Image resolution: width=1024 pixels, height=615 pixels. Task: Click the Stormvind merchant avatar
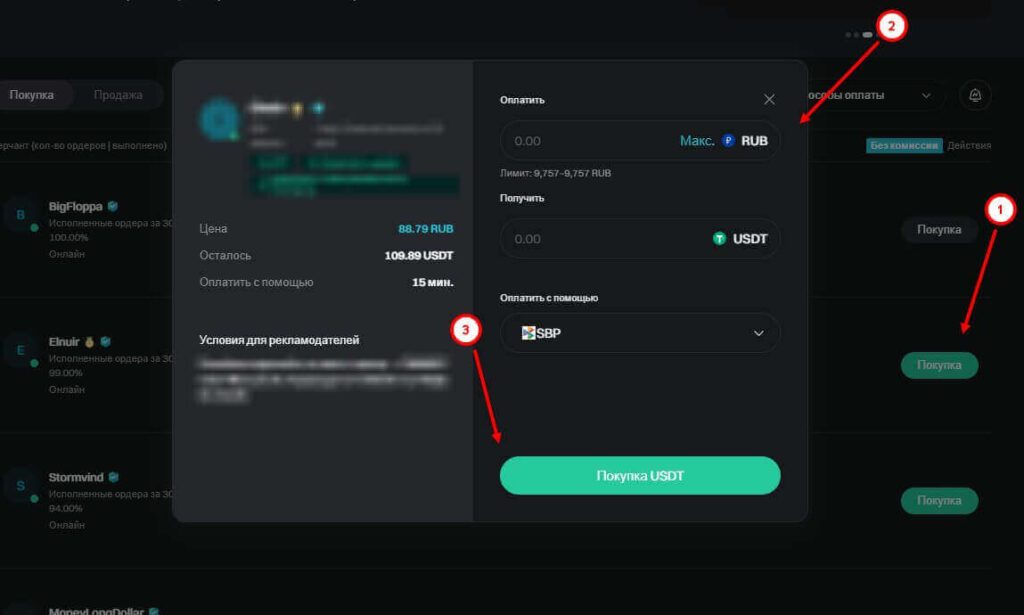click(20, 485)
